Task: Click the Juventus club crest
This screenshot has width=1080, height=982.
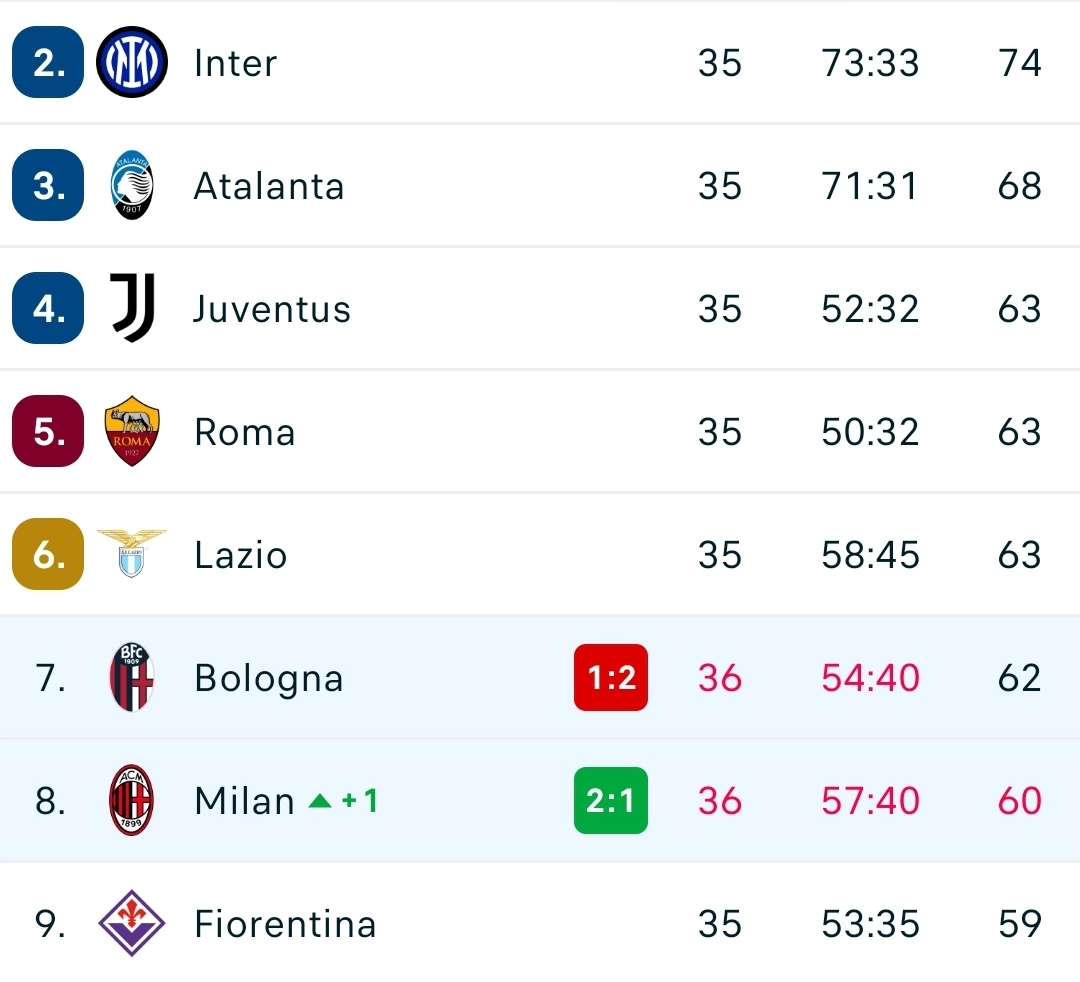Action: (x=131, y=308)
